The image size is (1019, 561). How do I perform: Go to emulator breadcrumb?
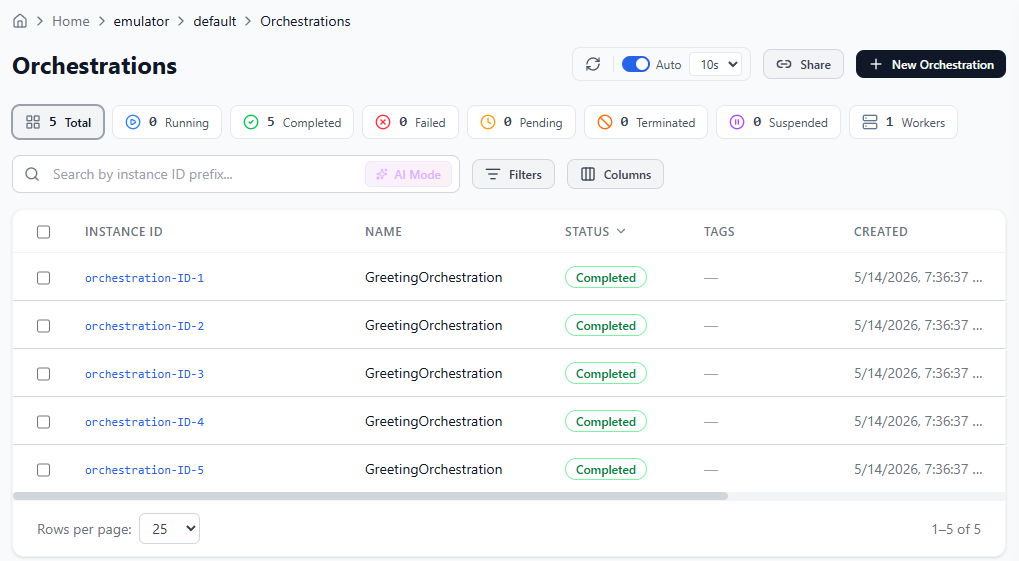coord(141,21)
